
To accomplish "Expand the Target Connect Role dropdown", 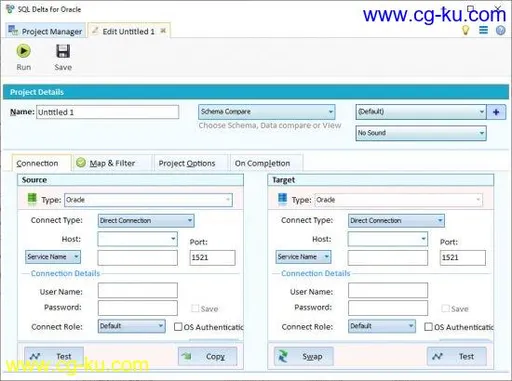I will pos(382,326).
